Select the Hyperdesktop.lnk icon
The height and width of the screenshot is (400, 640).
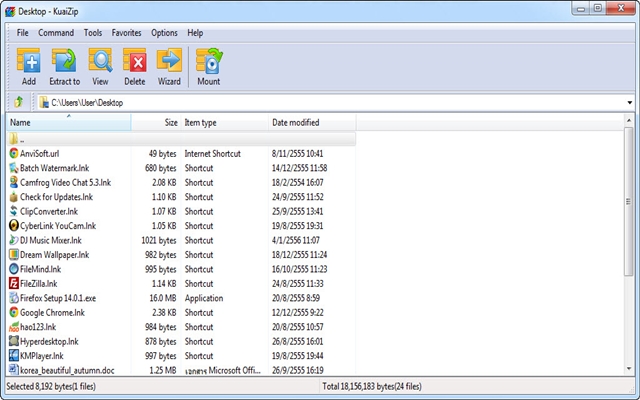point(14,341)
